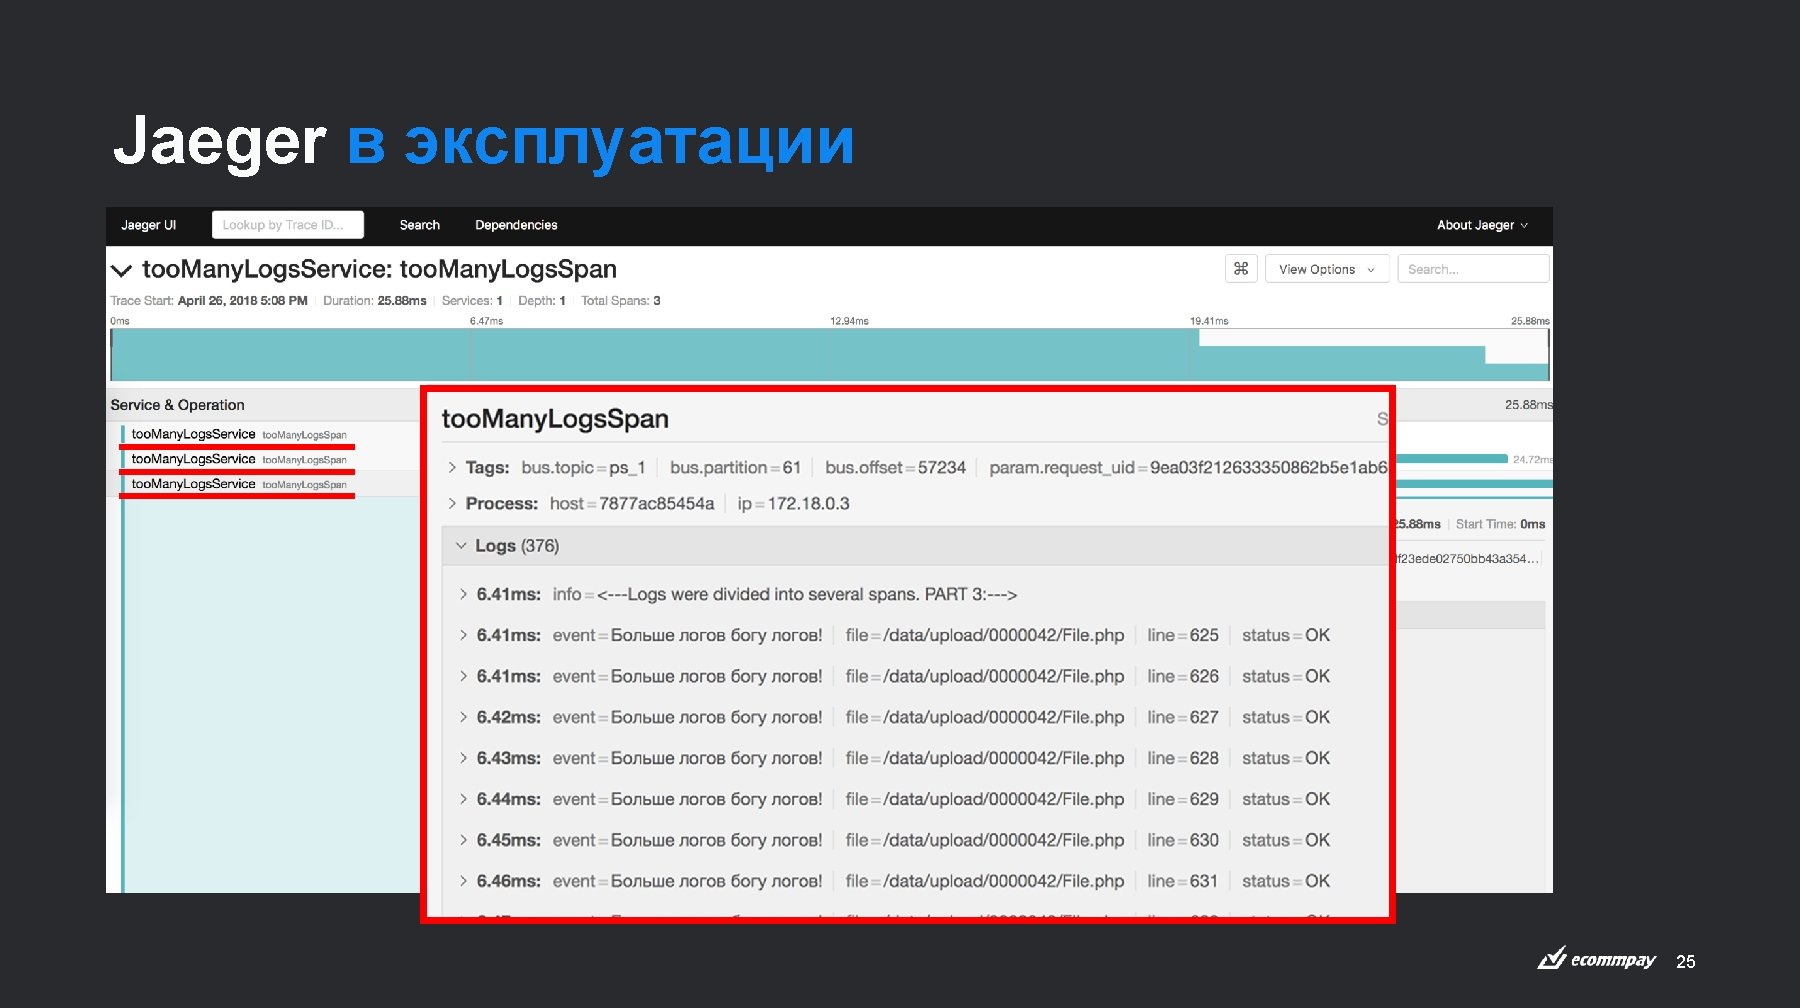Click the 19.41ms timeline tick label
The height and width of the screenshot is (1008, 1800).
tap(1209, 321)
